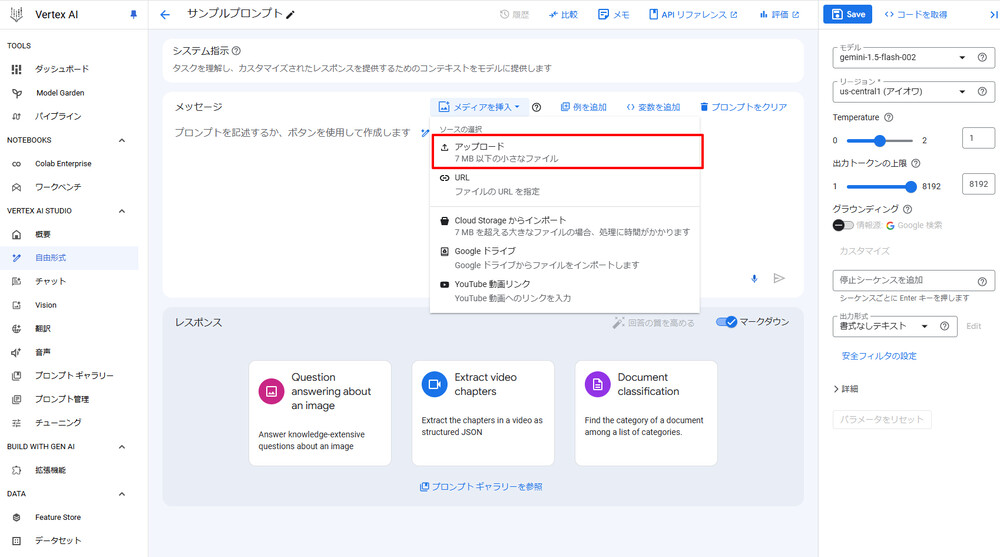Collapse the DATA sidebar section
The image size is (1000, 557).
pyautogui.click(x=122, y=494)
